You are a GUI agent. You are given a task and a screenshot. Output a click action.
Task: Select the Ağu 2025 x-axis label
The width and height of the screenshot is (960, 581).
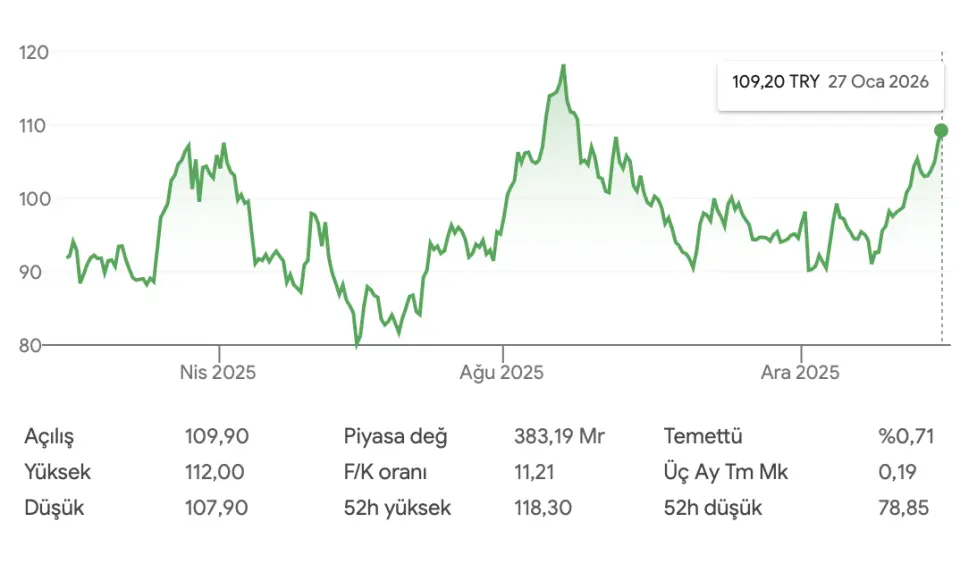click(502, 373)
